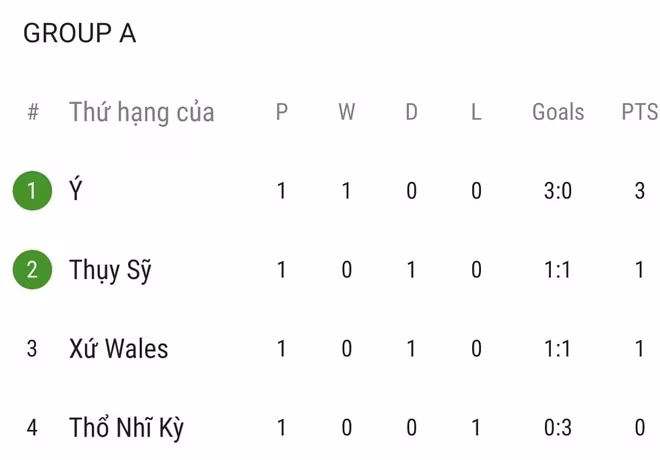Select the Thổ Nhĩ Kỳ team name
The image size is (660, 460).
pos(126,428)
